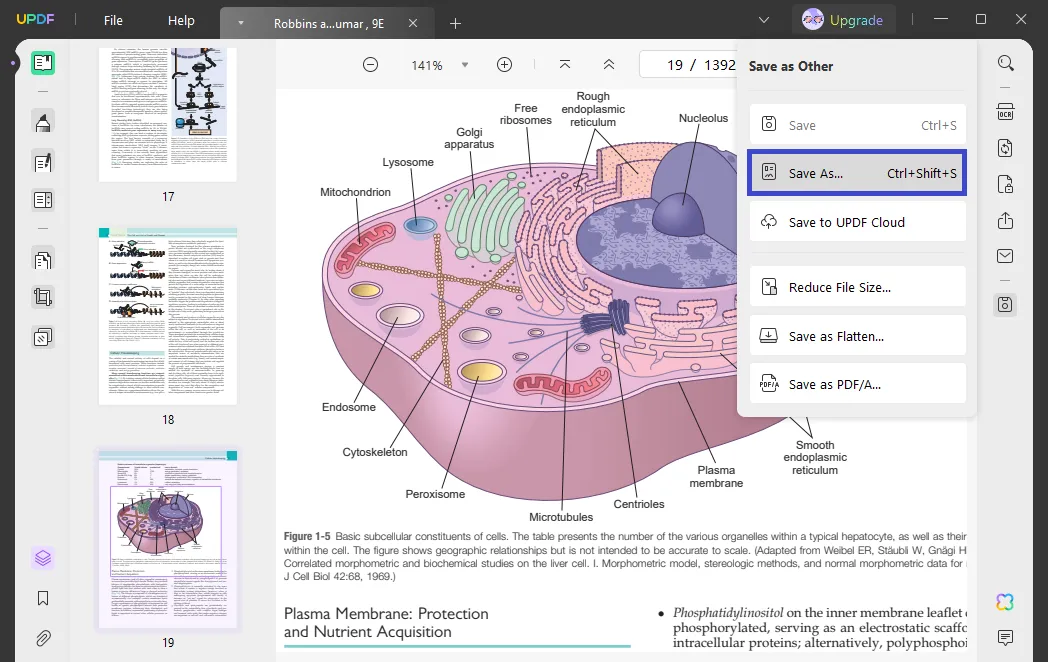The image size is (1048, 662).
Task: Select the OCR tool
Action: tap(1005, 111)
